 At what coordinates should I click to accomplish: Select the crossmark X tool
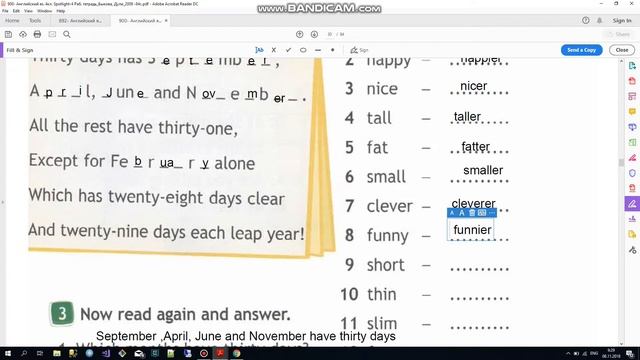[274, 50]
